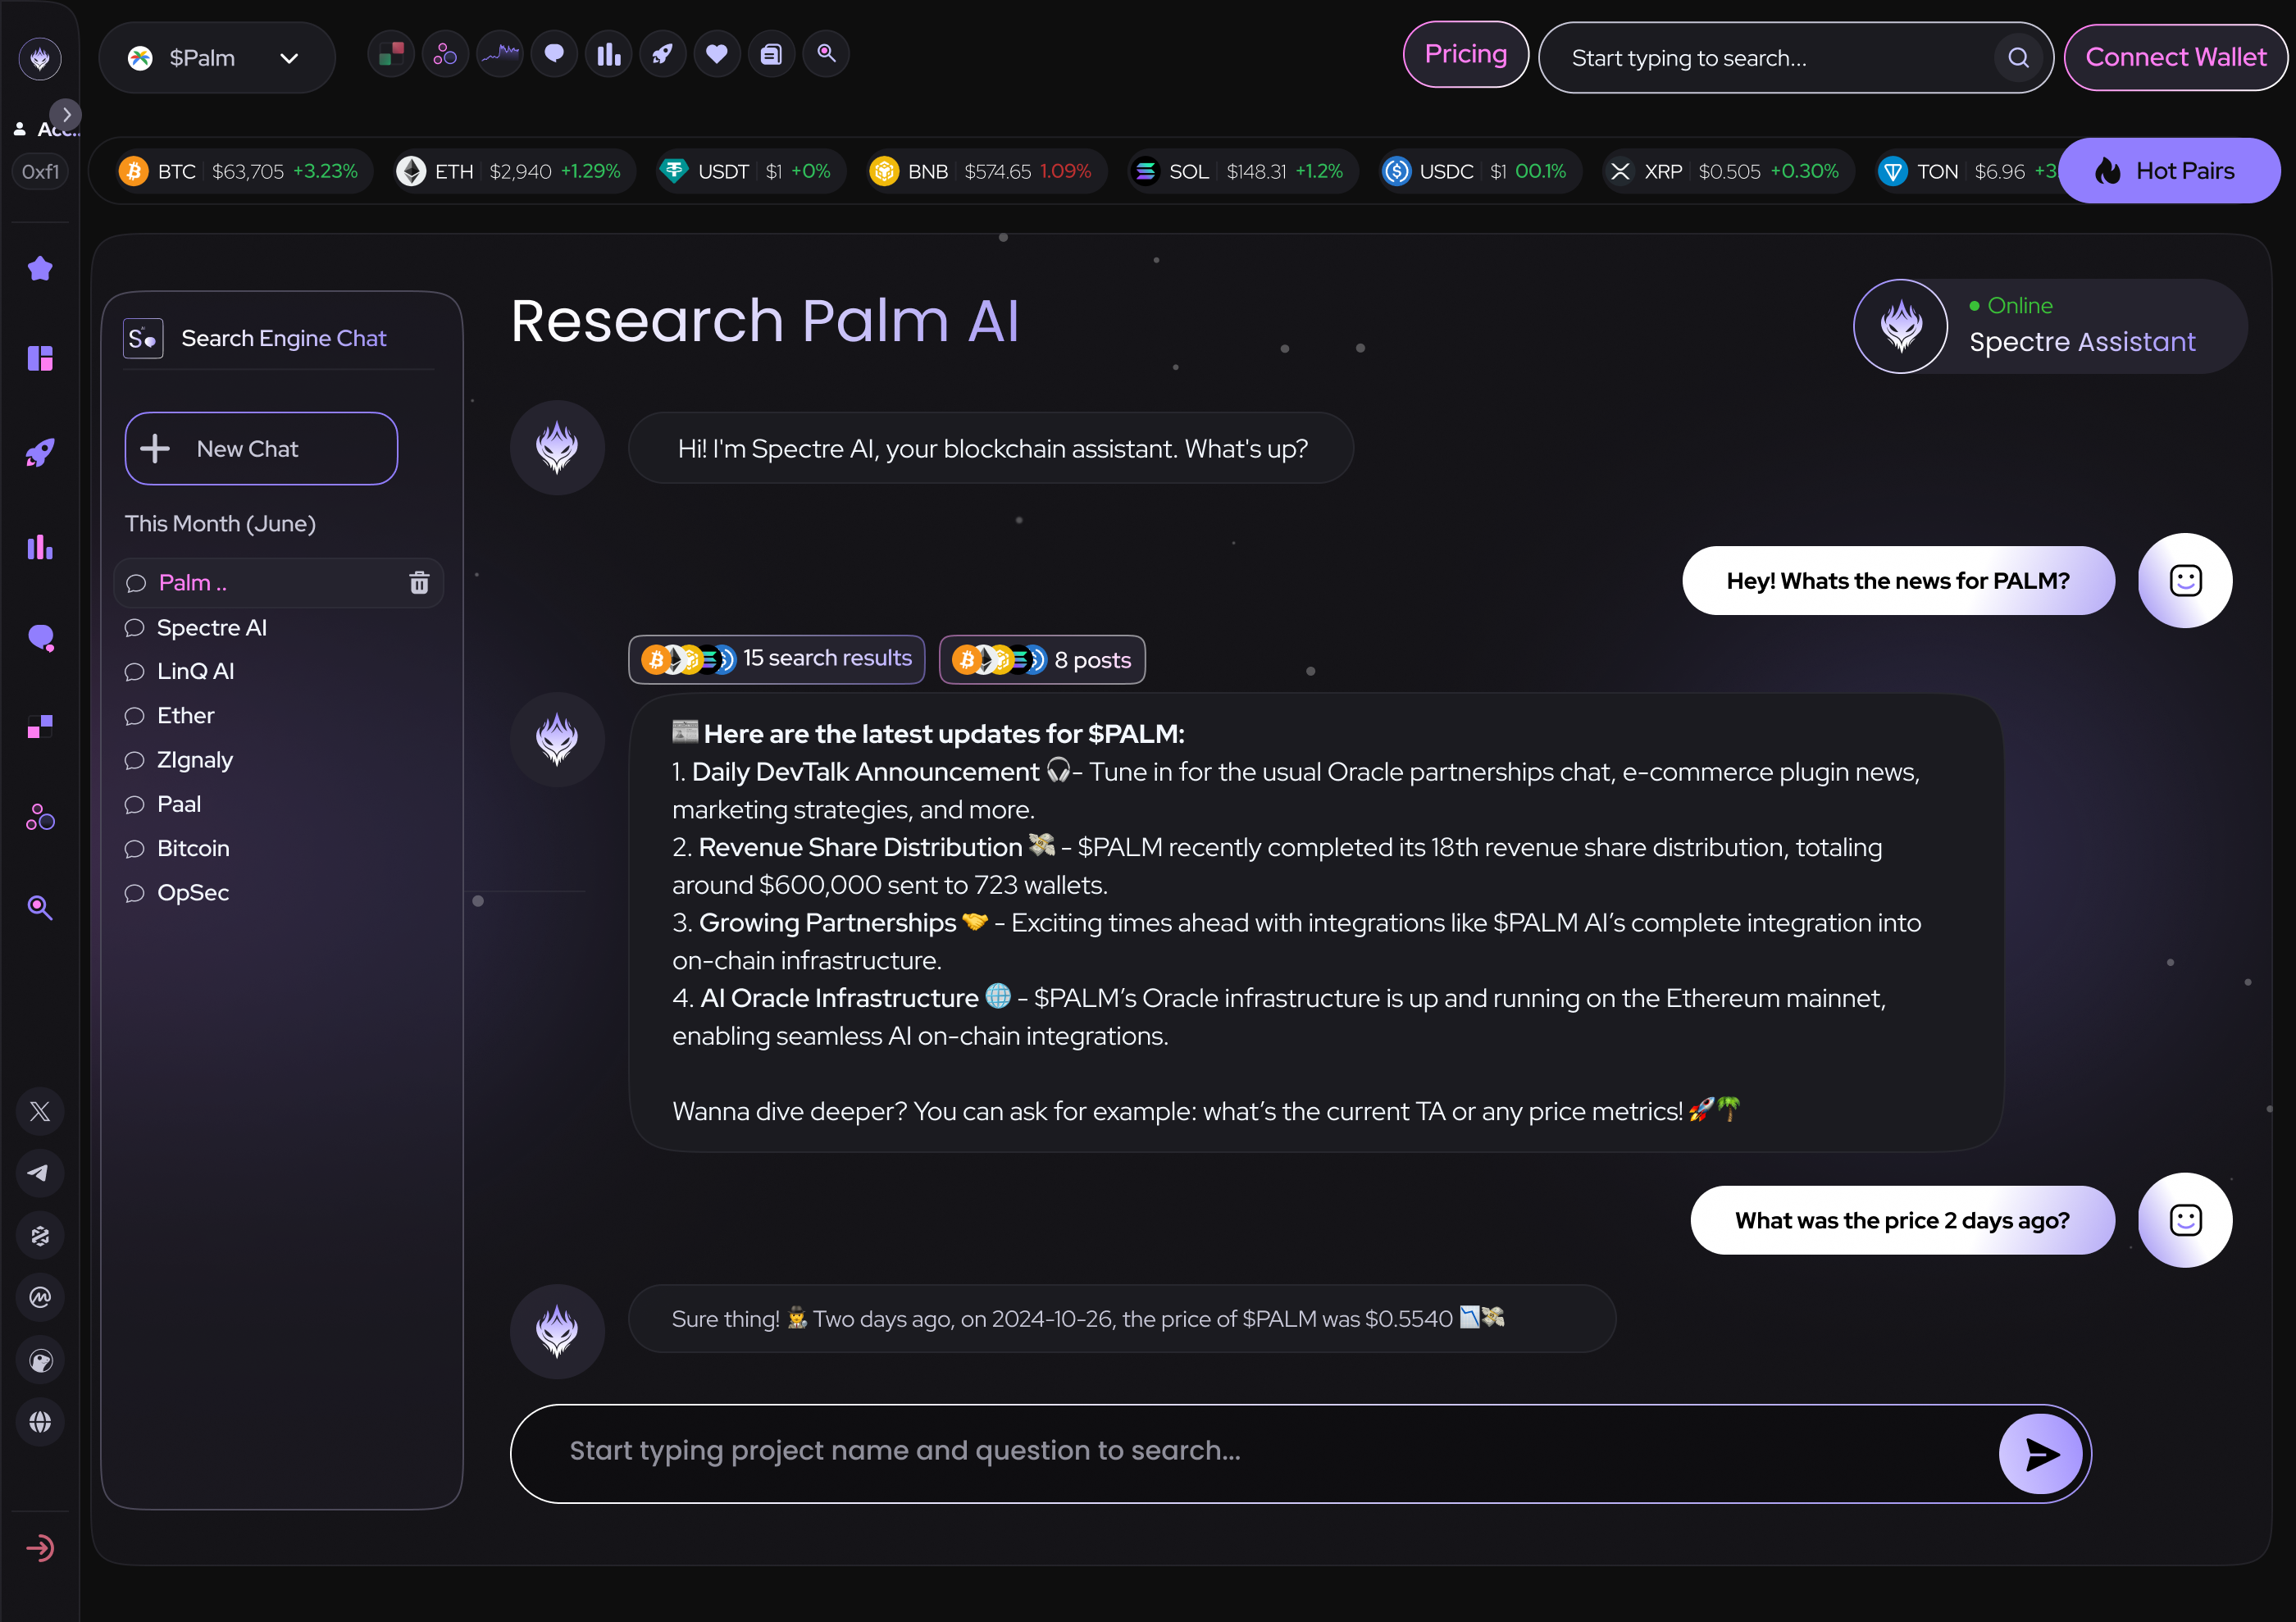Image resolution: width=2296 pixels, height=1622 pixels.
Task: Open the price chart icon in the top toolbar
Action: [x=500, y=54]
